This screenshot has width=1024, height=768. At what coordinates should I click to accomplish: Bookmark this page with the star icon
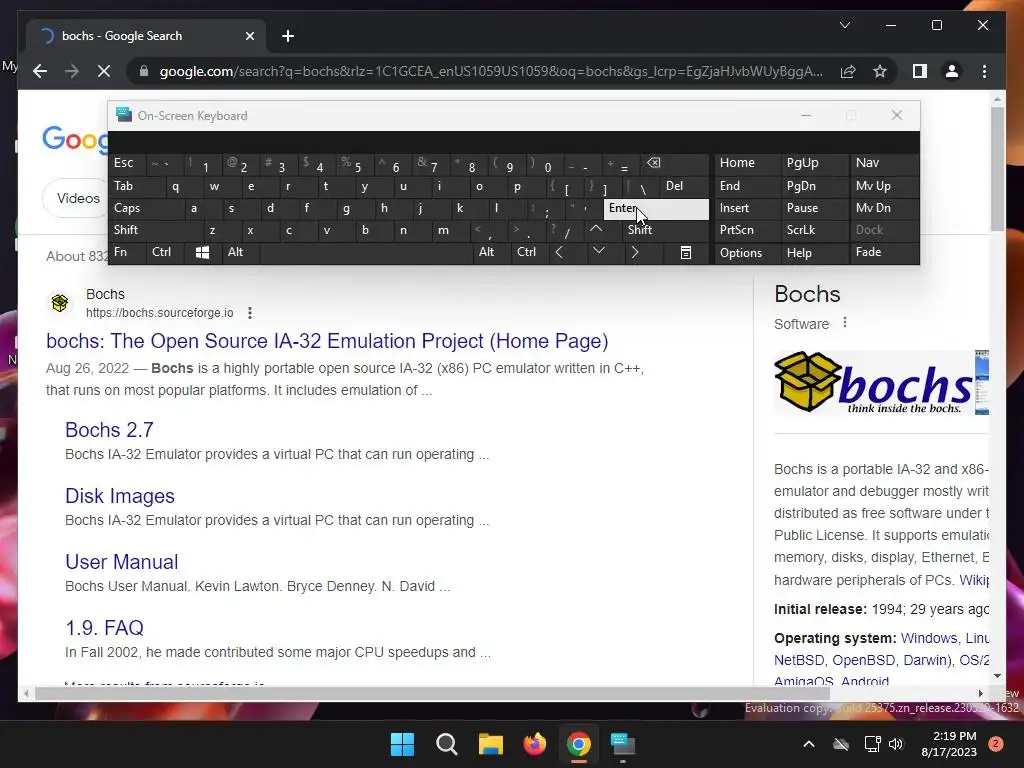880,71
